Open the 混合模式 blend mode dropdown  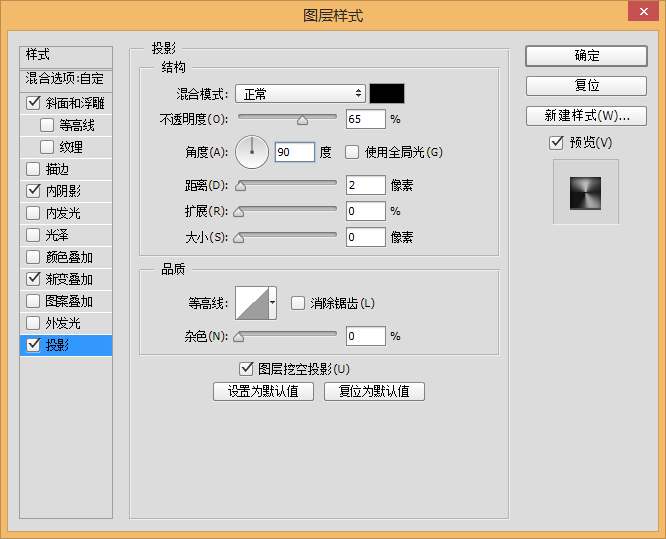tap(300, 93)
